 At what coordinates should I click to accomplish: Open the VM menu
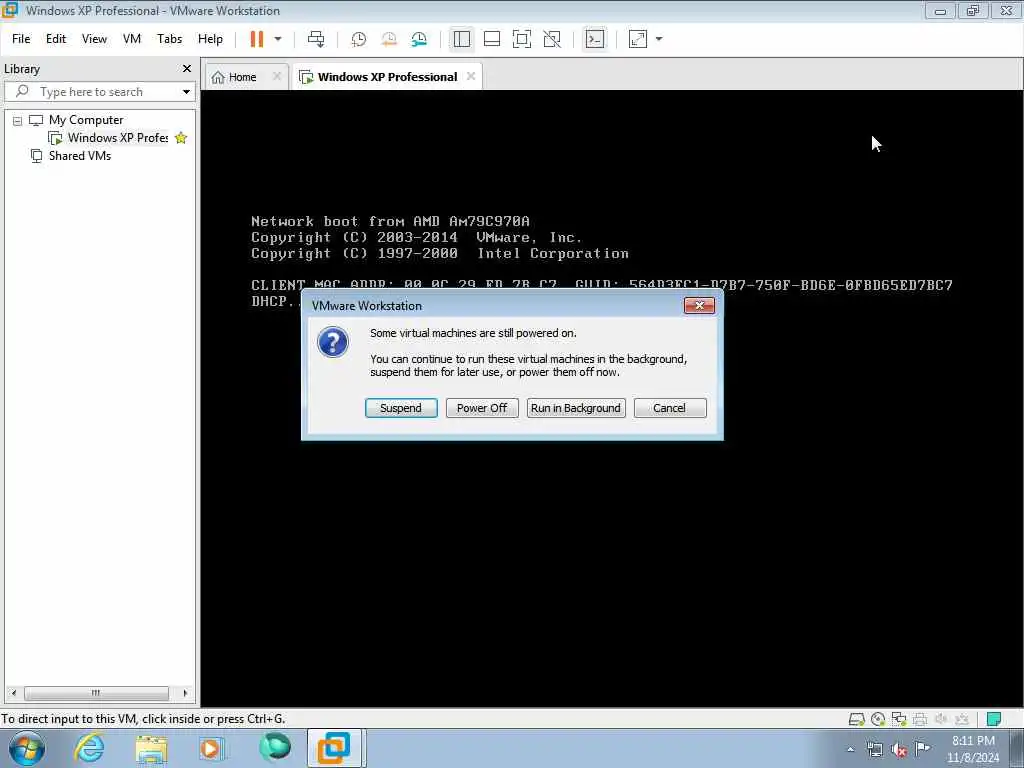coord(132,39)
